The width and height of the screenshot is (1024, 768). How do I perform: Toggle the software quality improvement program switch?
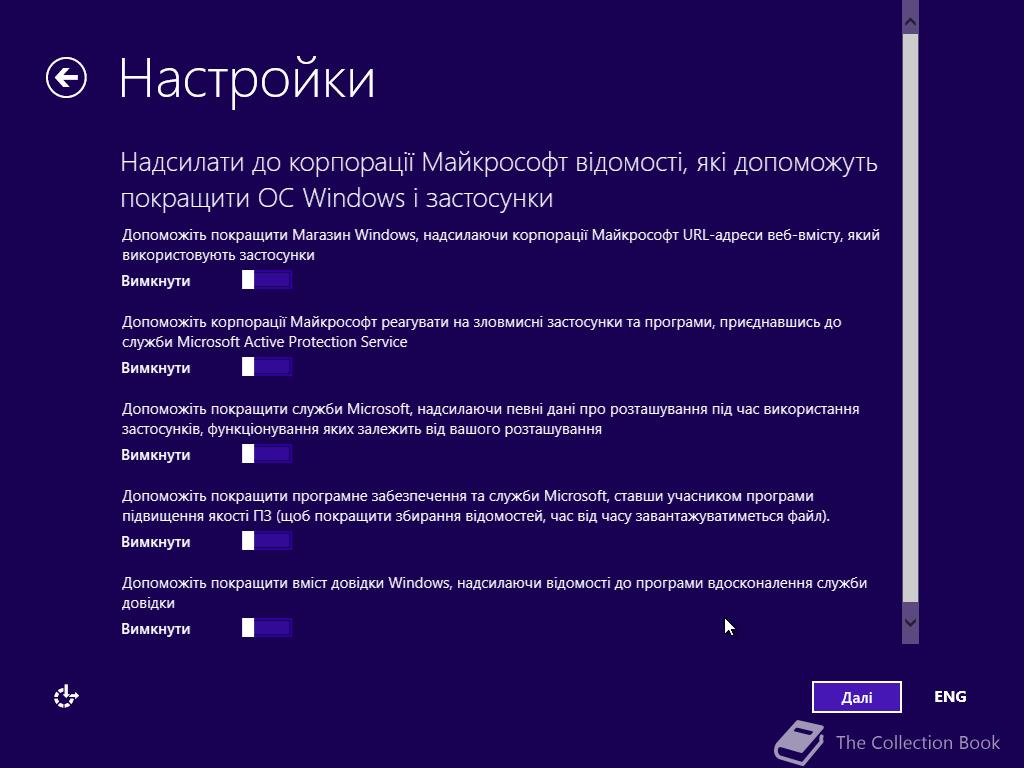[x=266, y=541]
